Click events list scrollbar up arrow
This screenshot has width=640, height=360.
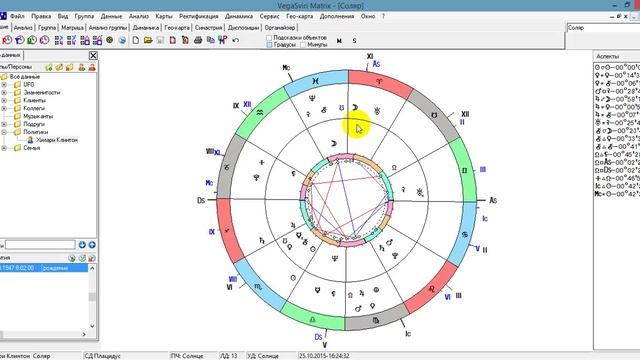[92, 268]
